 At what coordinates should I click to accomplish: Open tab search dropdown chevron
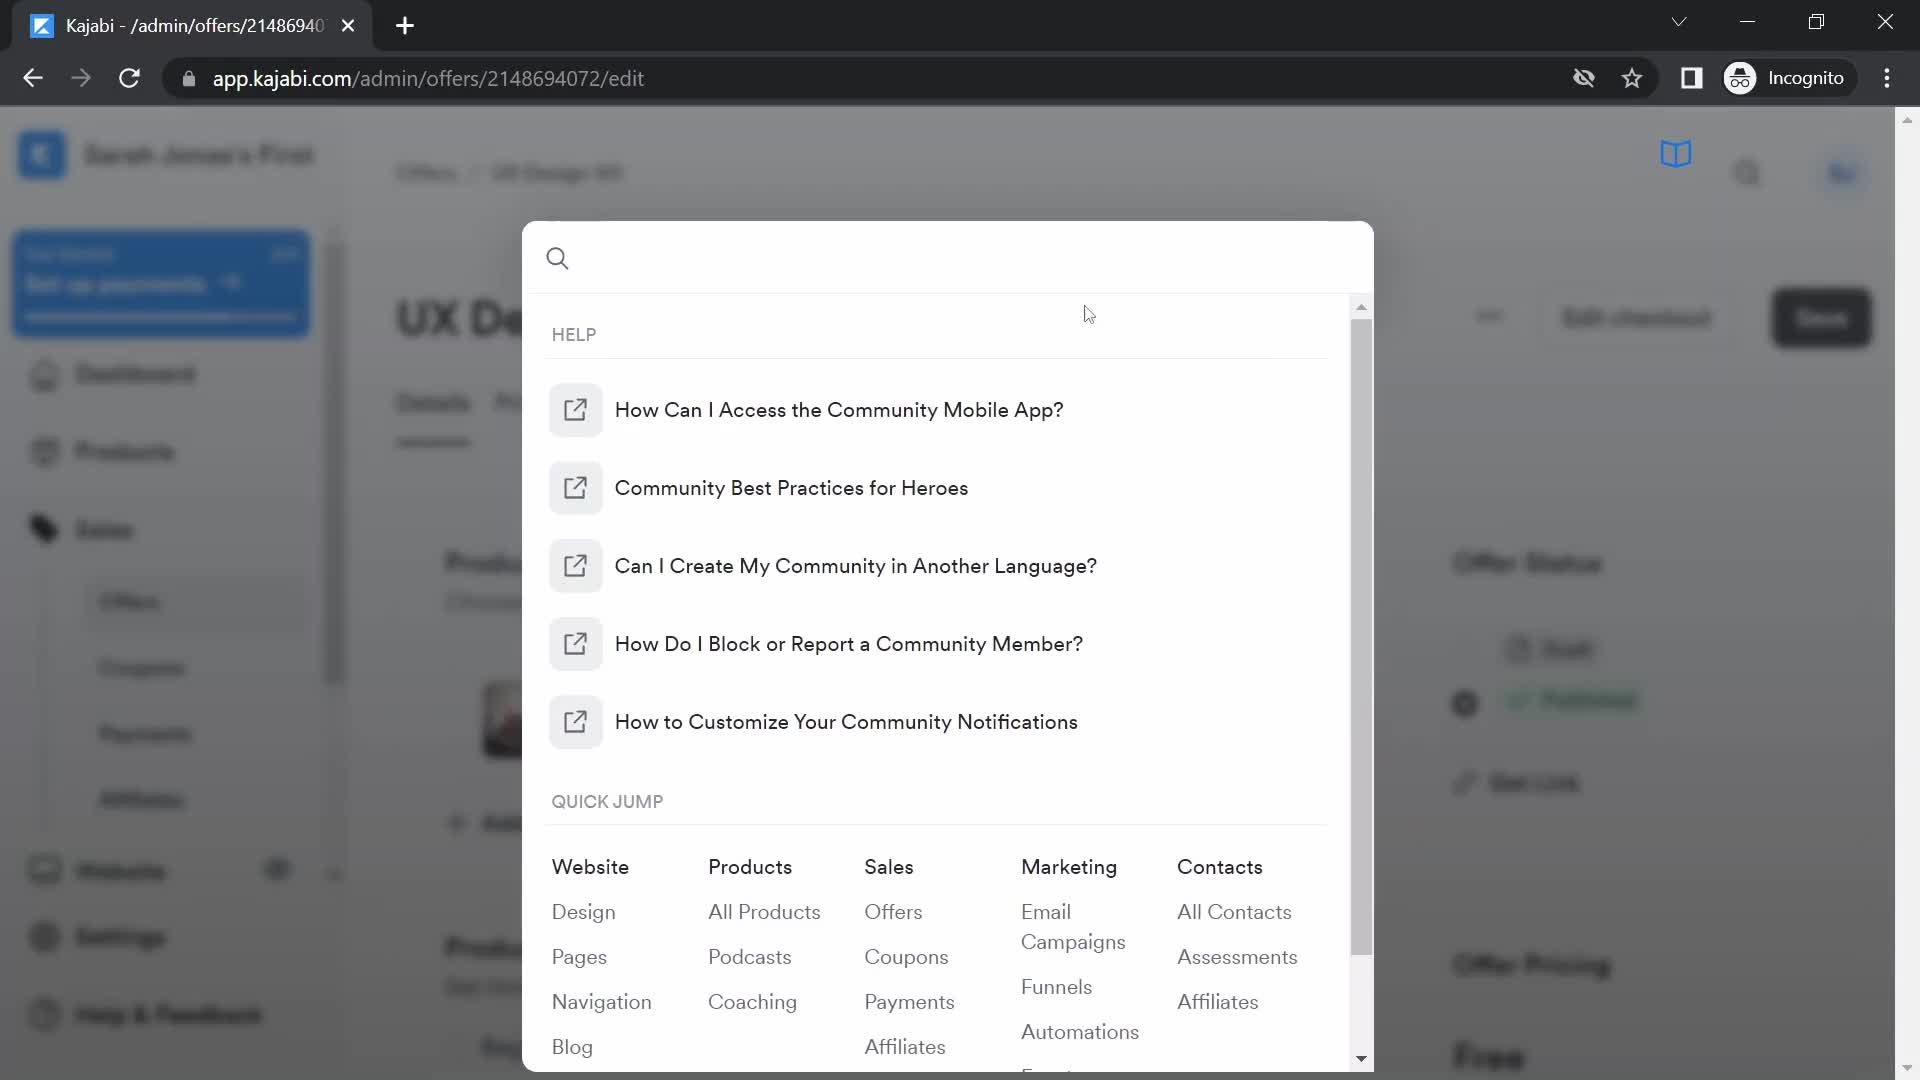(x=1679, y=22)
